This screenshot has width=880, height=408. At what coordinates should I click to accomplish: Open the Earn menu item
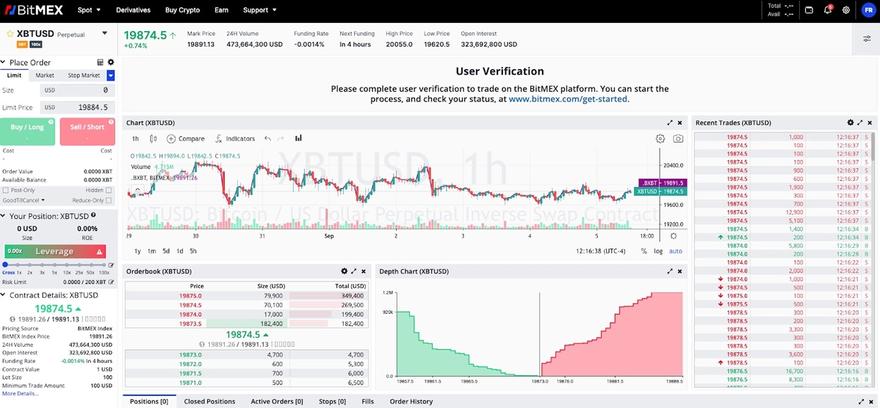tap(221, 10)
